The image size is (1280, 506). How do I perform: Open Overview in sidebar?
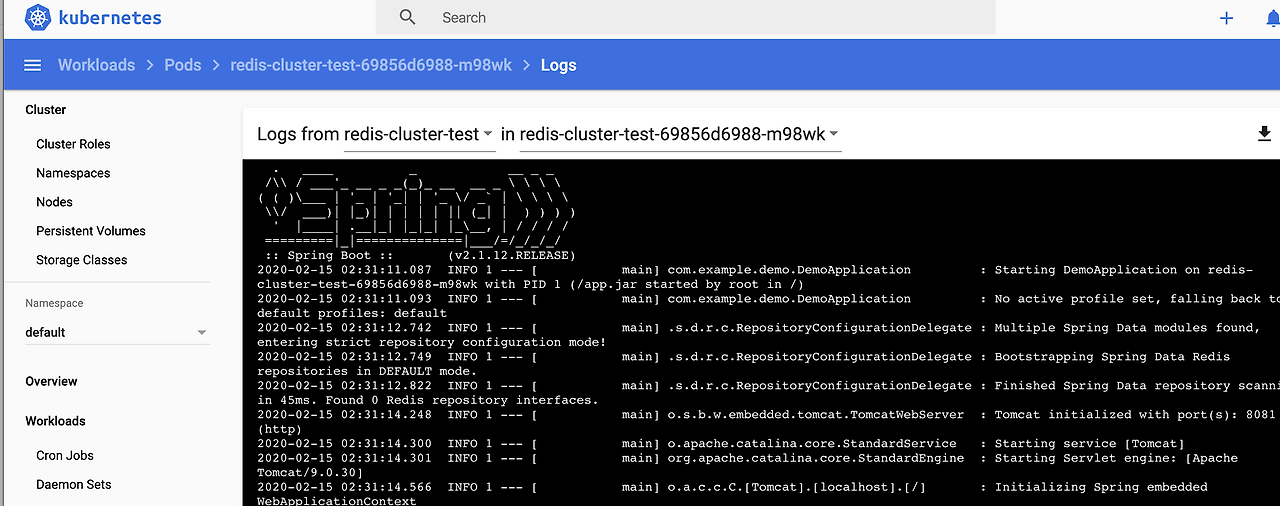pos(51,381)
